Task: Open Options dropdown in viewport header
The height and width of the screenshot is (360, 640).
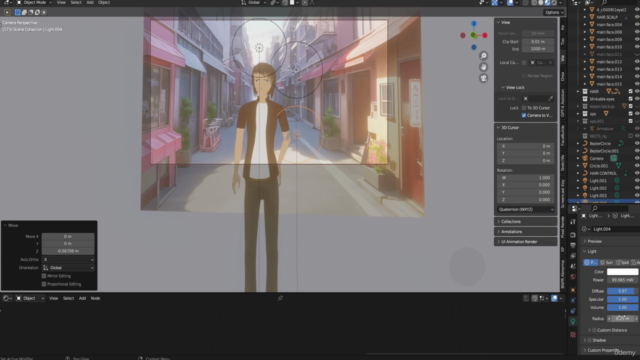Action: [554, 12]
